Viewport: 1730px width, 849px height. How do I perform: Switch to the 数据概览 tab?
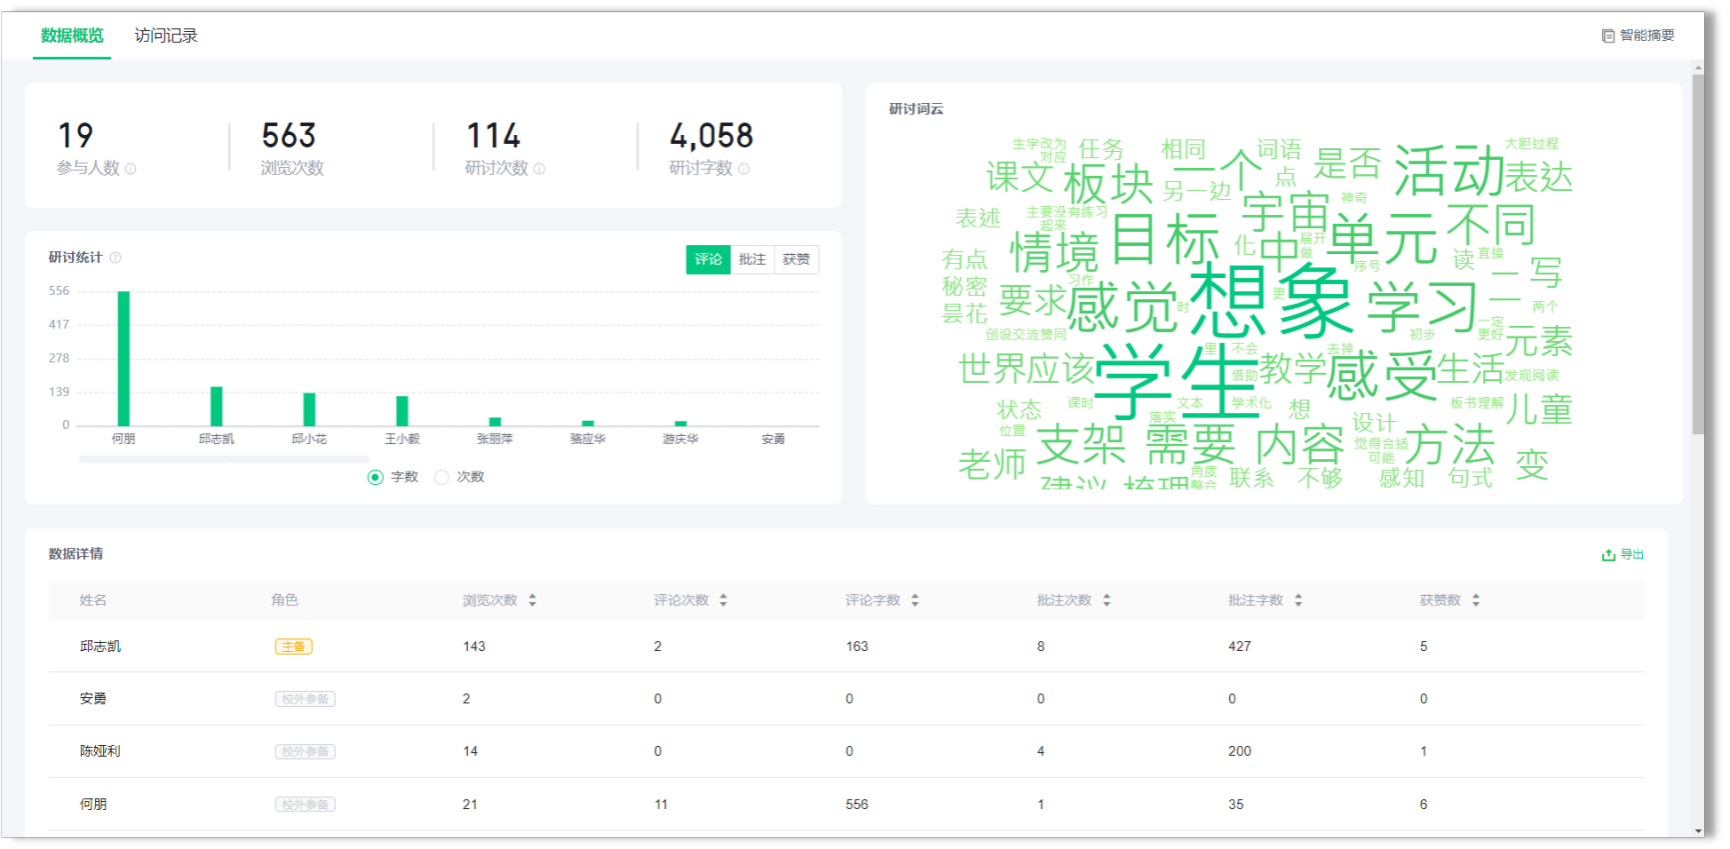tap(72, 36)
